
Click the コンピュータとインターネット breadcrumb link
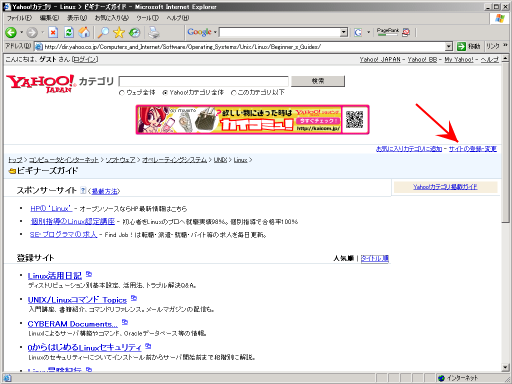pos(64,160)
